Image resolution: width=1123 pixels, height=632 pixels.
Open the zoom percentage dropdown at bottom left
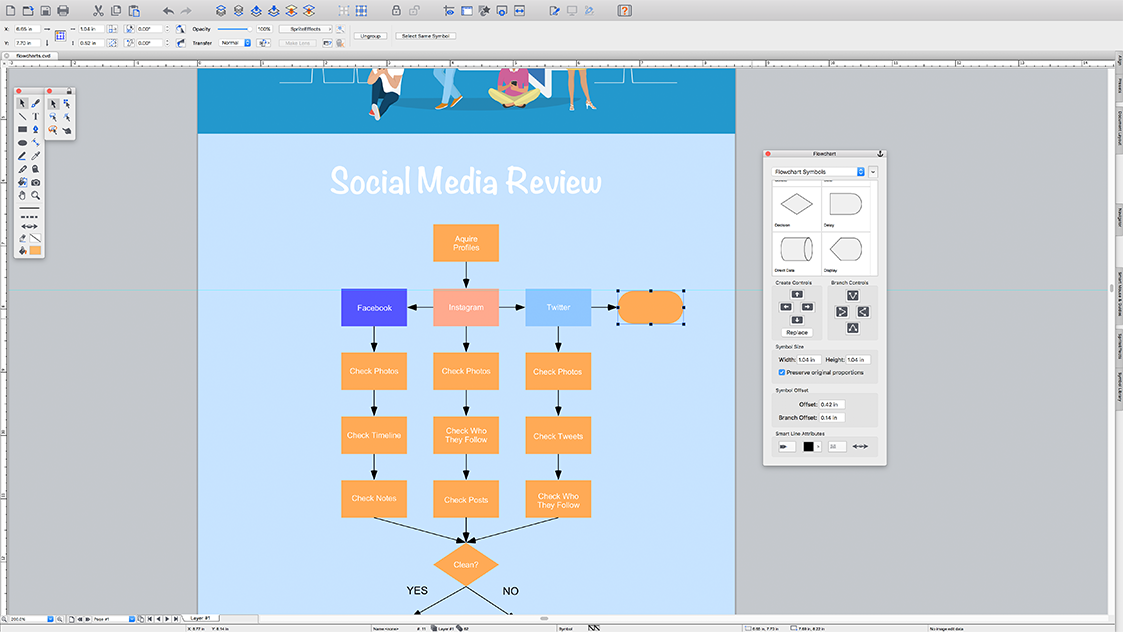pos(50,619)
